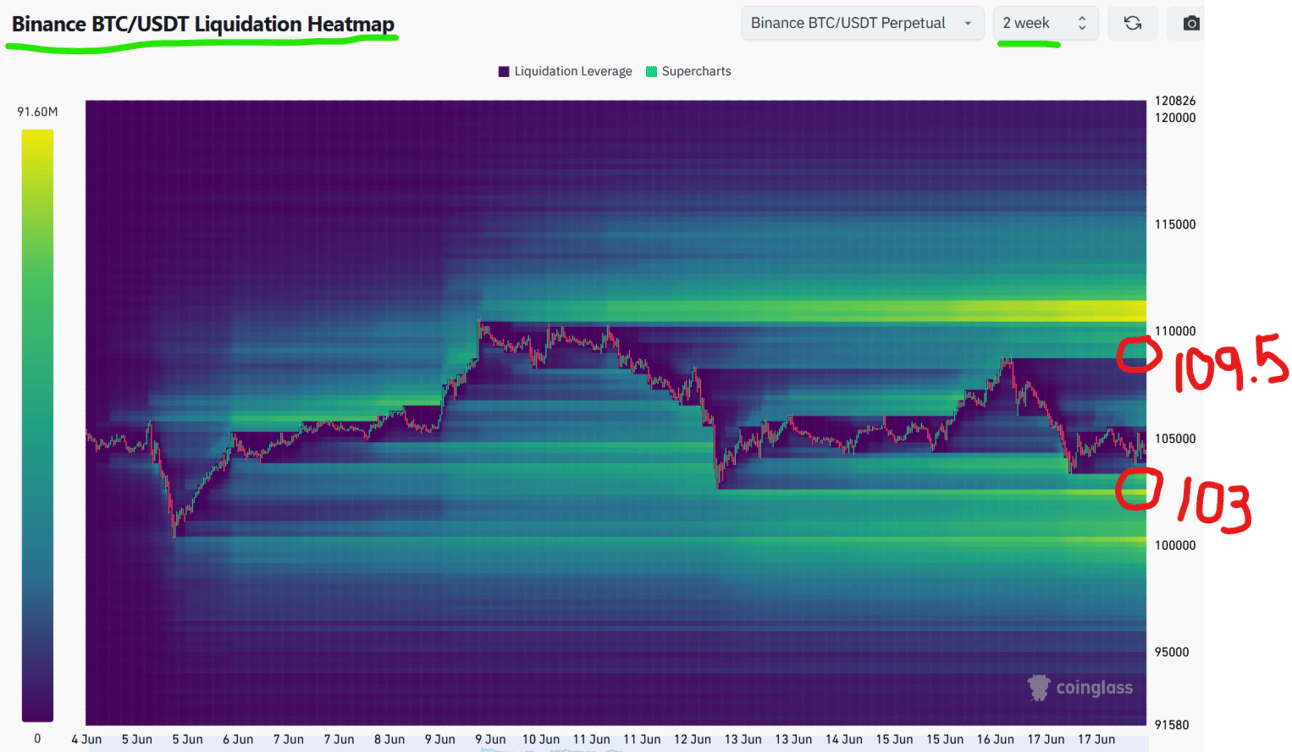Click the 115000 price axis label
Viewport: 1292px width, 752px height.
(x=1175, y=225)
